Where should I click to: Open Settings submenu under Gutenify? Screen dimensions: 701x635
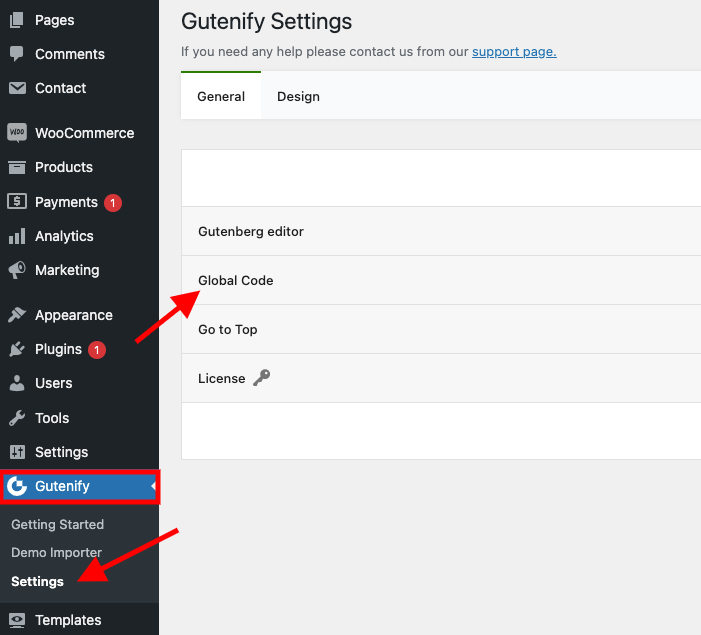[x=38, y=581]
